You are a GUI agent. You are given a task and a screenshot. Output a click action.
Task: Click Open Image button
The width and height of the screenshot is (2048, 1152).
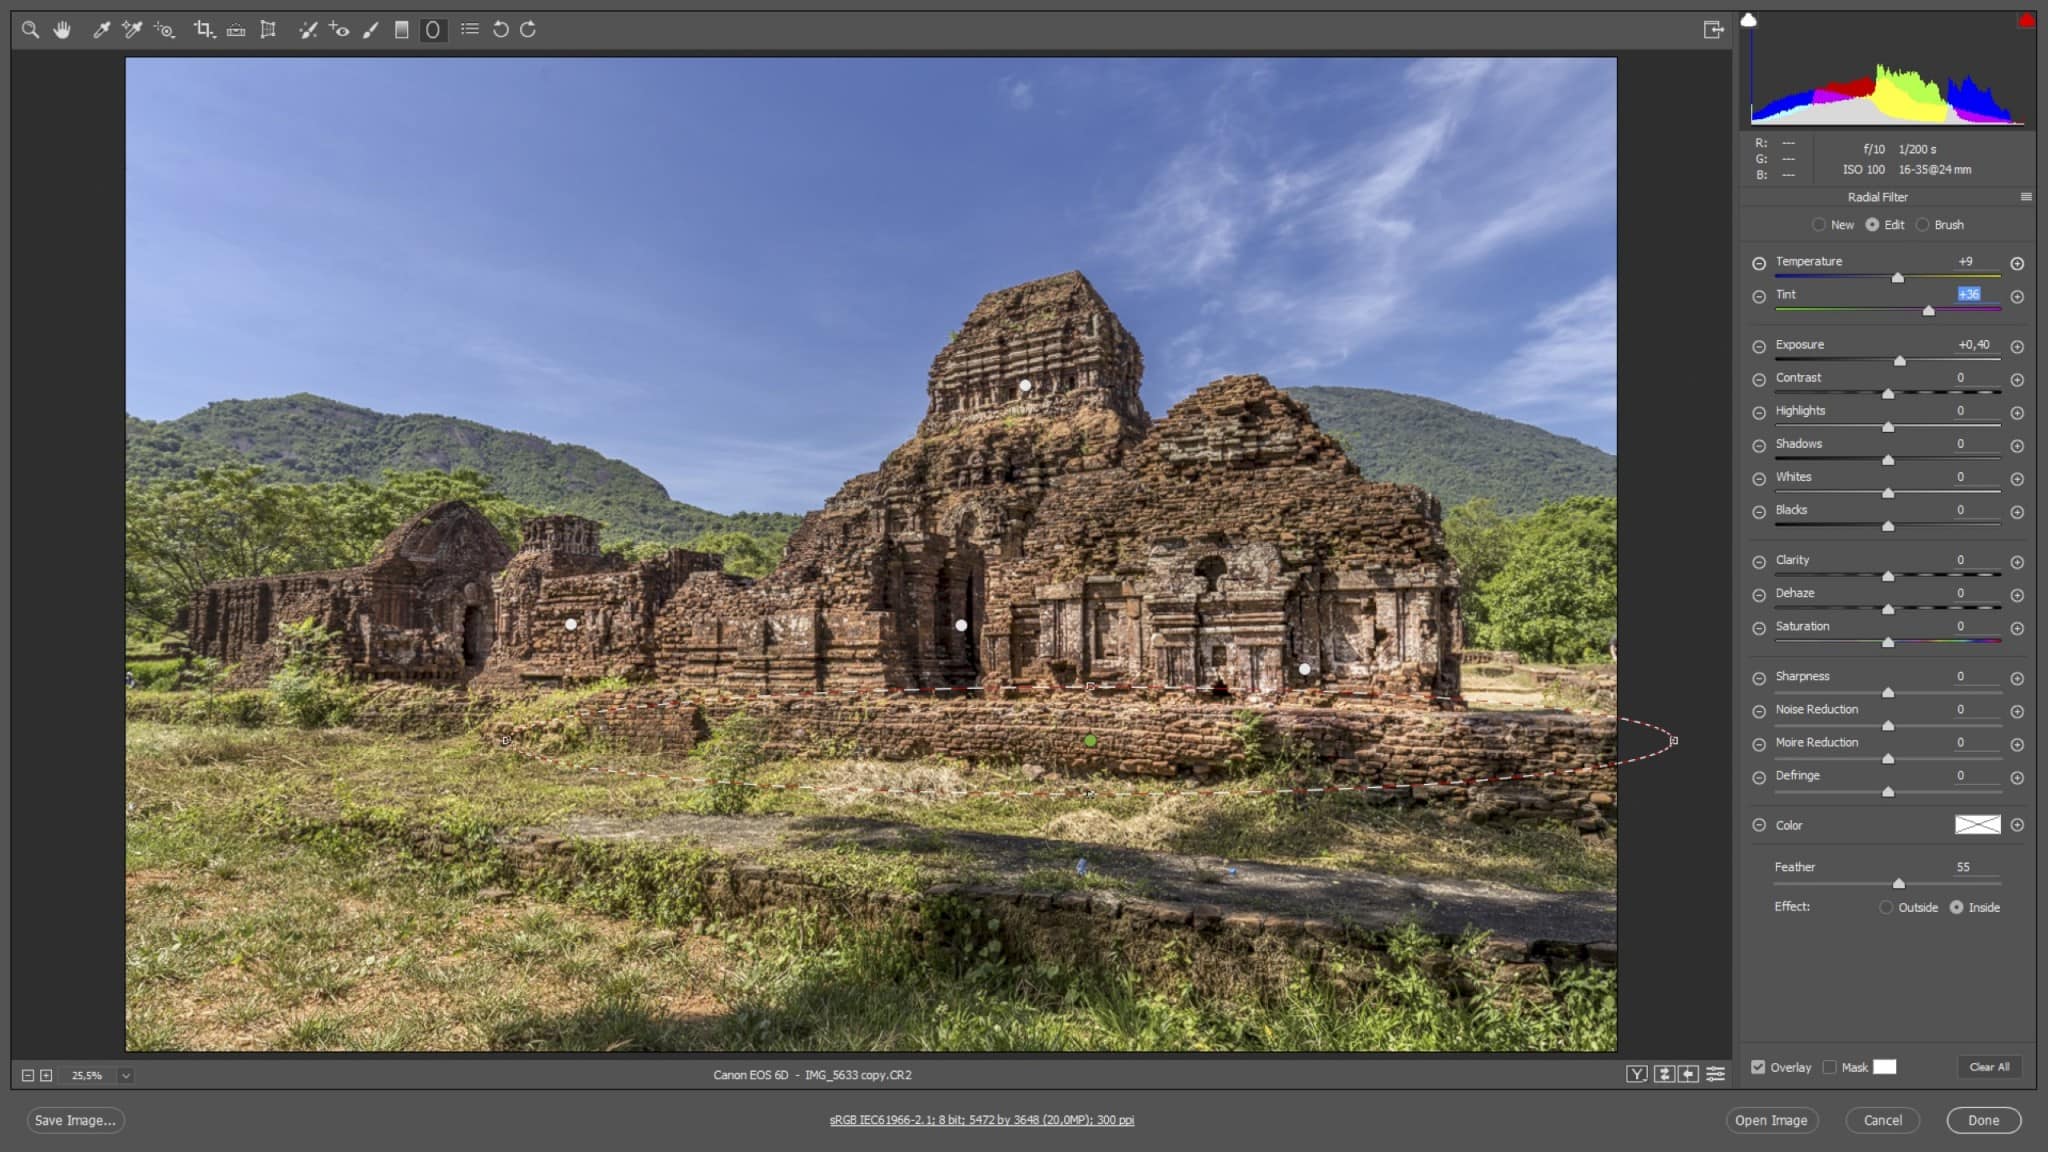[x=1771, y=1120]
